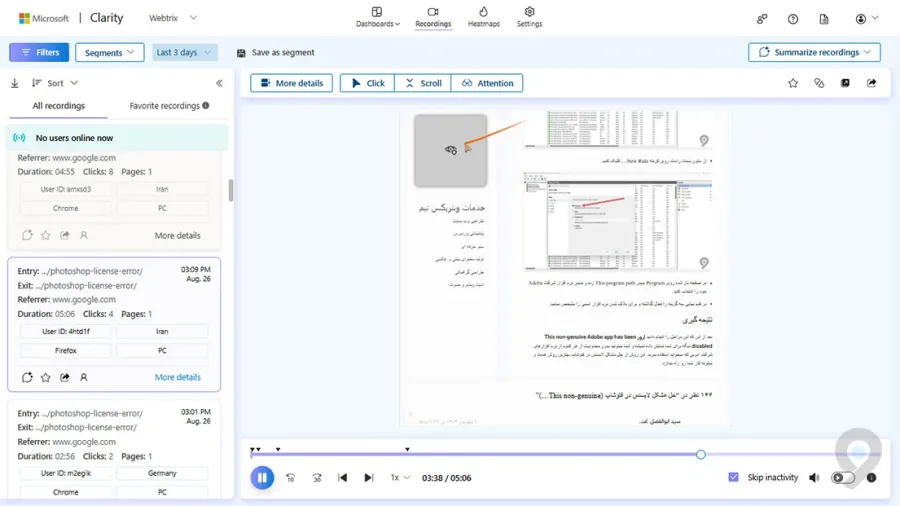900x506 pixels.
Task: Open the Dashboards menu
Action: coord(377,17)
